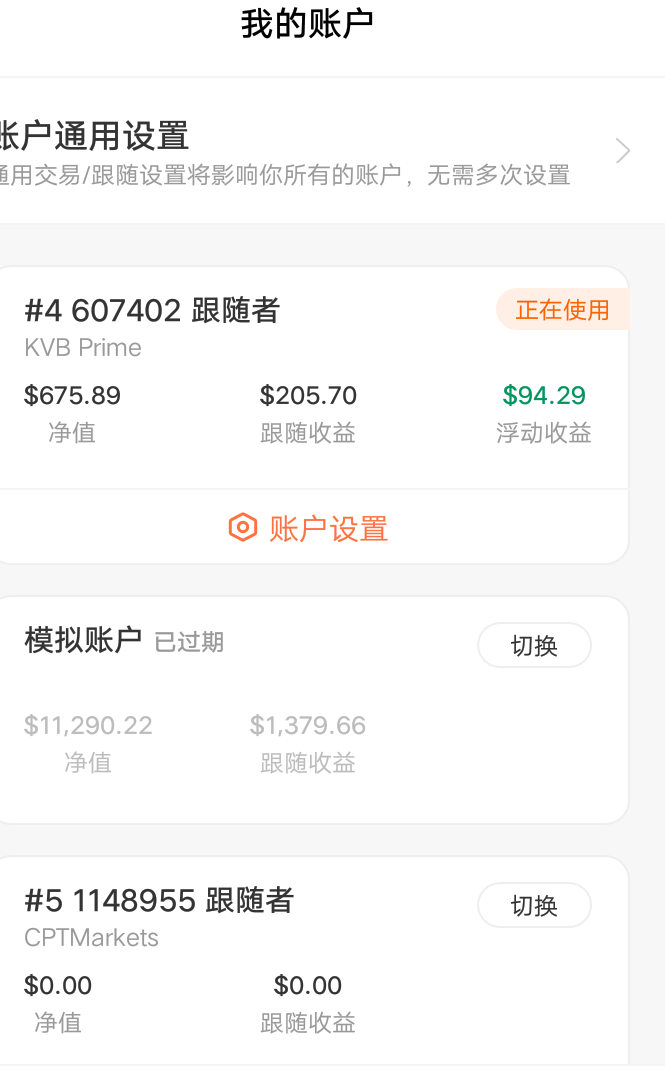Click the 账户设置 orange text link
This screenshot has width=665, height=1076.
pos(328,528)
